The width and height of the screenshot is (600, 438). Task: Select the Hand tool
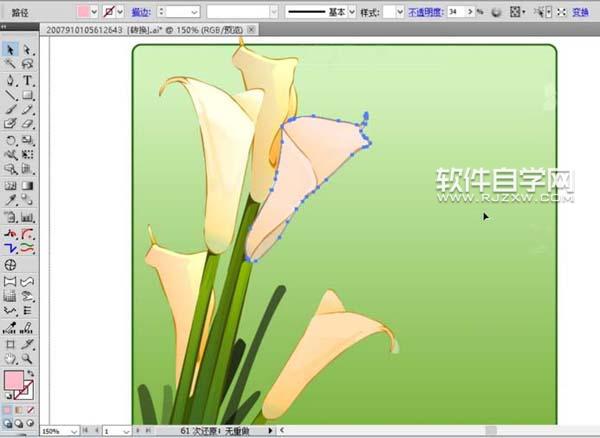tap(10, 359)
